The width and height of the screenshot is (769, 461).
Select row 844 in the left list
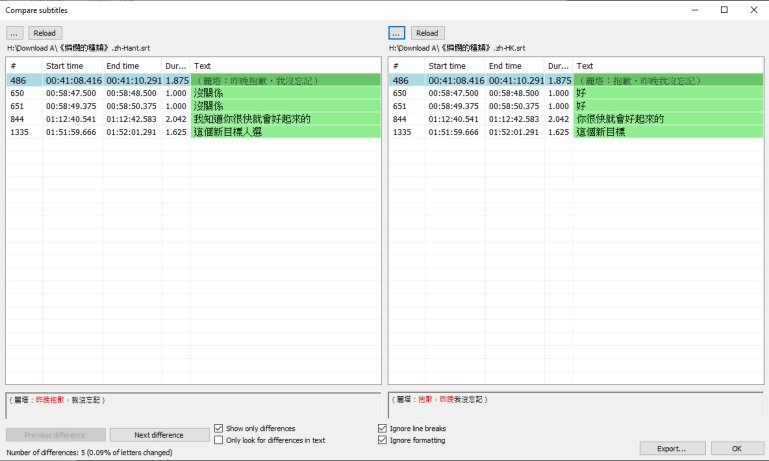point(194,119)
